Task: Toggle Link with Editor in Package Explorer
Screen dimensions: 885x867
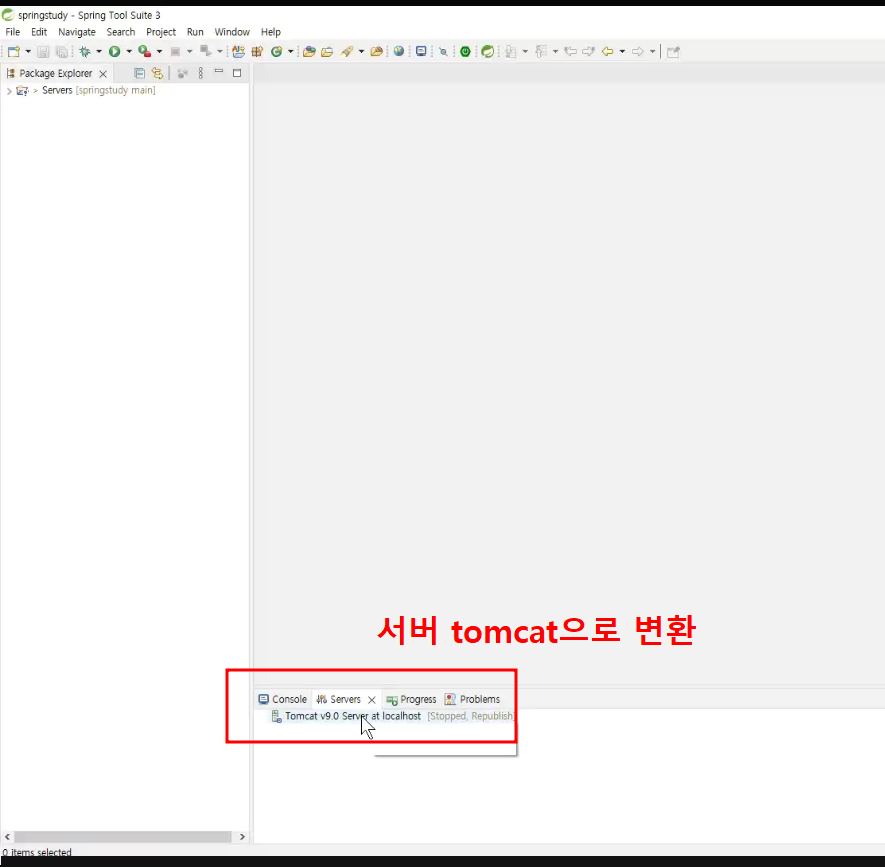Action: pos(157,73)
